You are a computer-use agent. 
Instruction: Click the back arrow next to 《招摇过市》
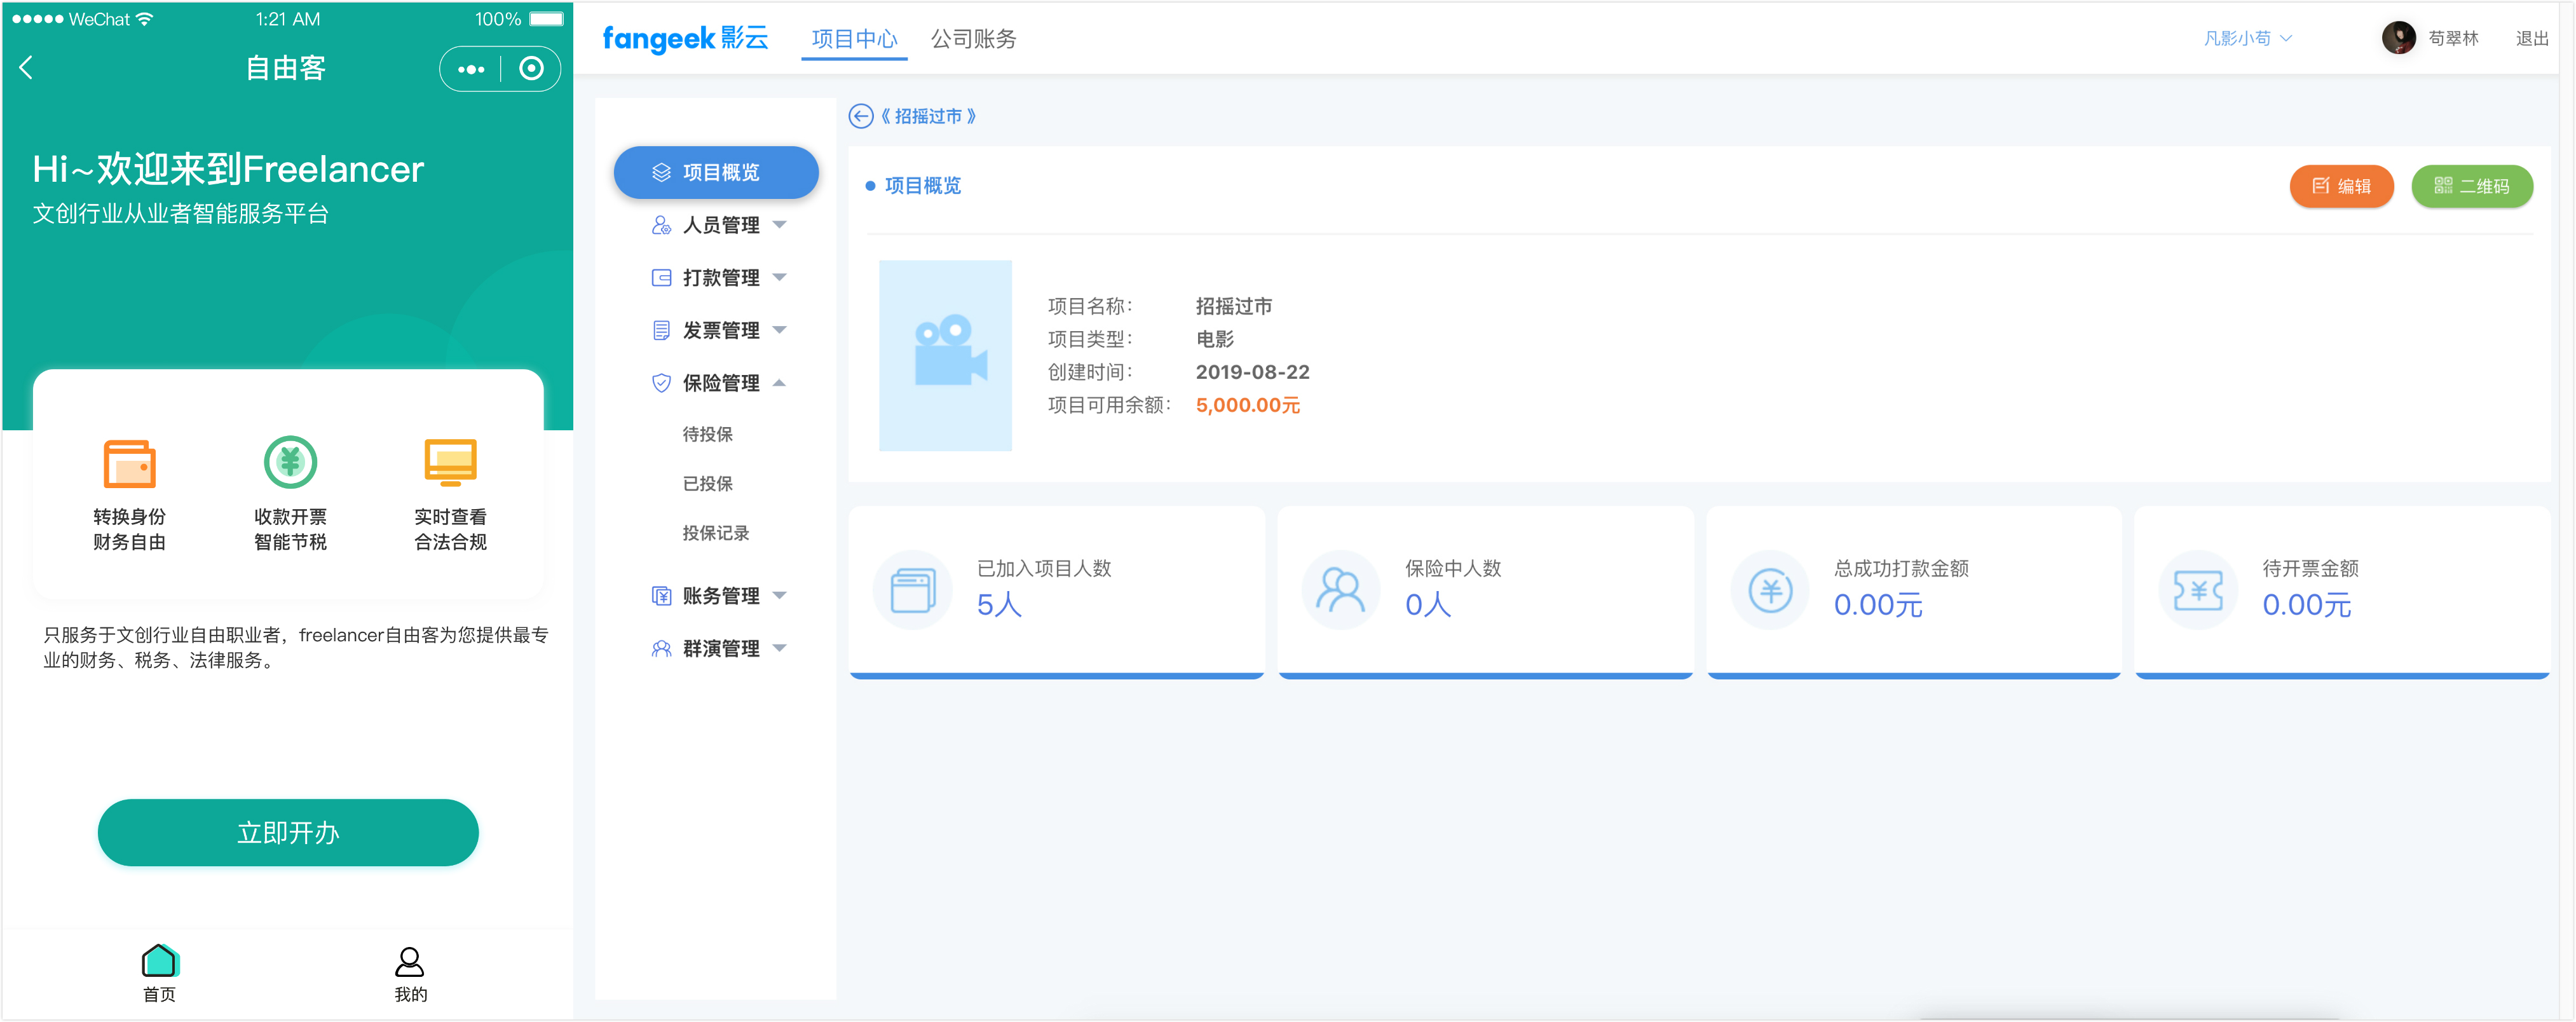point(860,116)
